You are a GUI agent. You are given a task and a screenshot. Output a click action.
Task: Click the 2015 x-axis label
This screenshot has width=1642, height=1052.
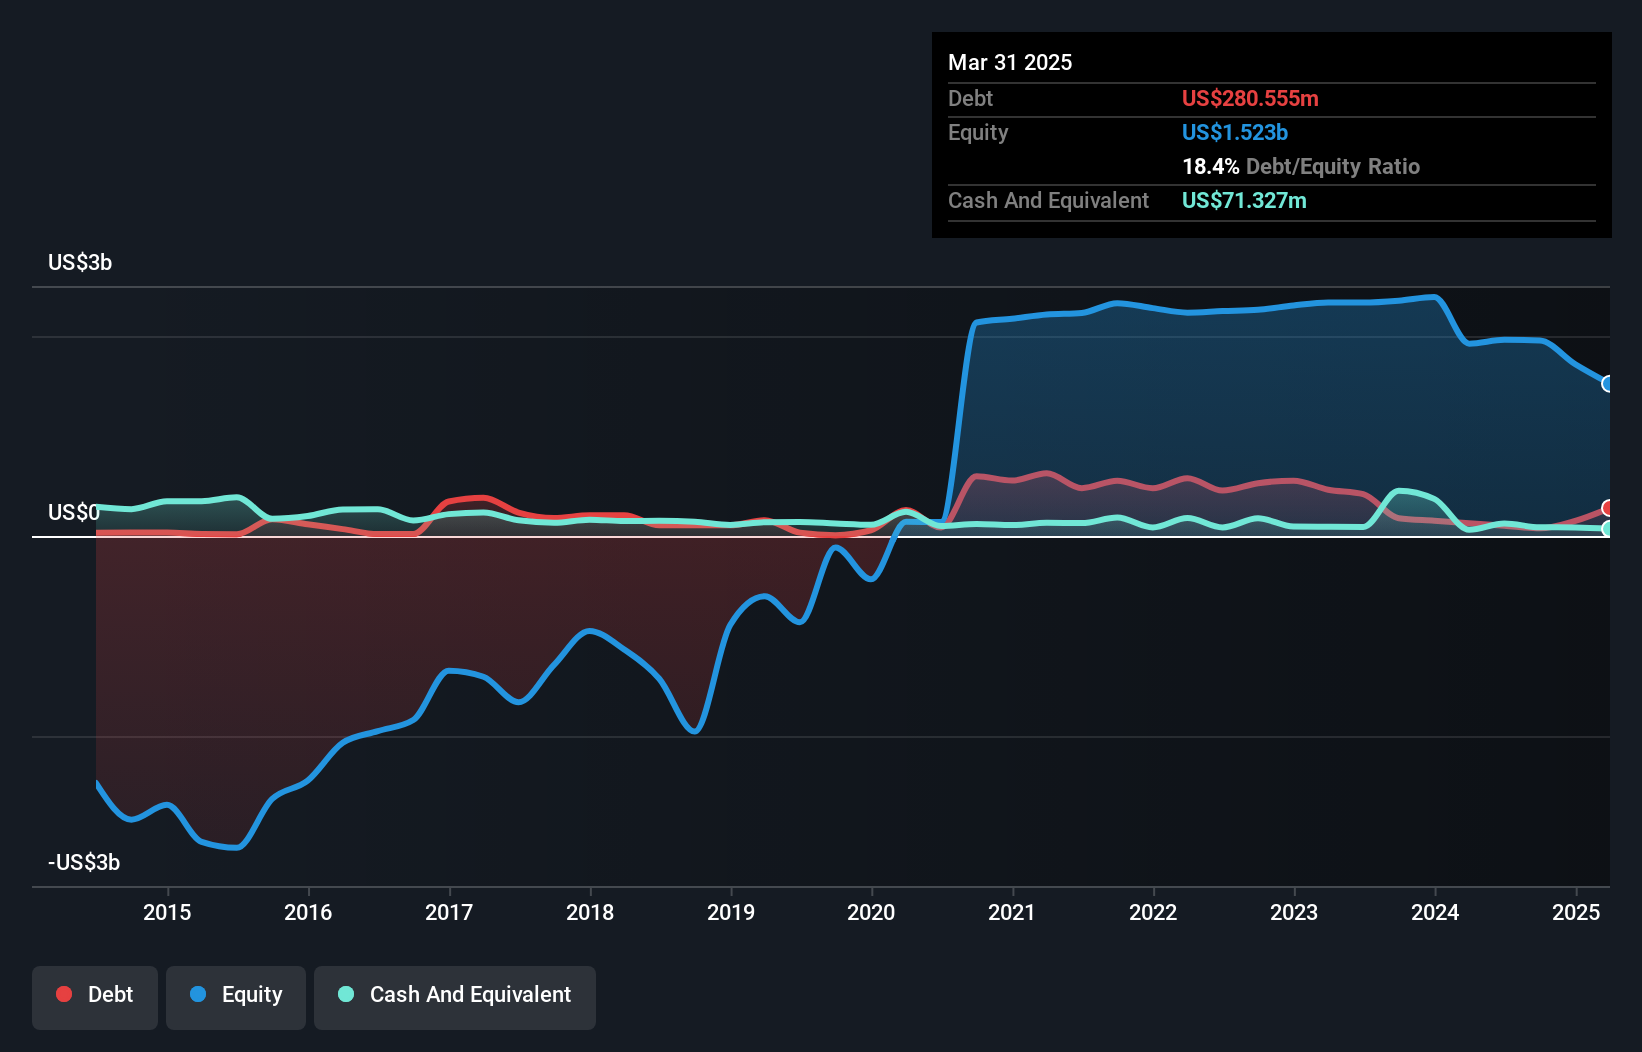[x=167, y=912]
